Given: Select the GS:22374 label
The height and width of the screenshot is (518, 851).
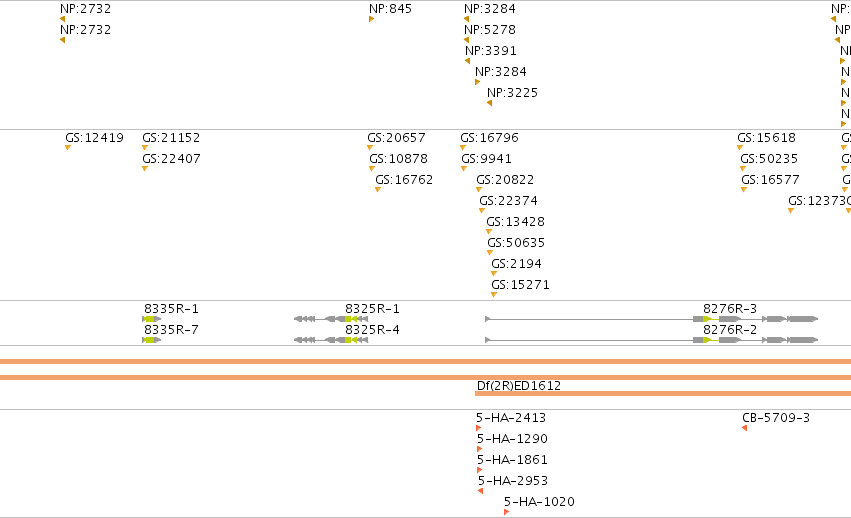Looking at the screenshot, I should [x=509, y=201].
